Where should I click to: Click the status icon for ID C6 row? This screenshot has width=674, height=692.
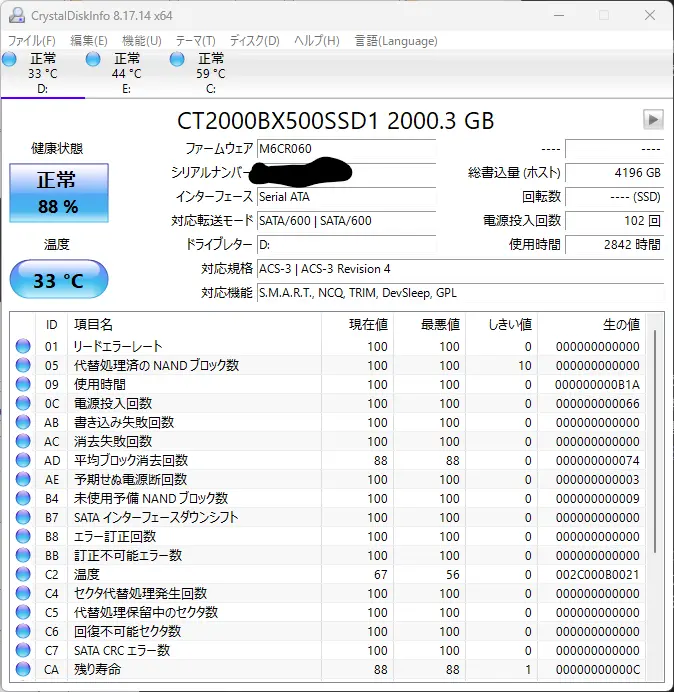click(23, 632)
